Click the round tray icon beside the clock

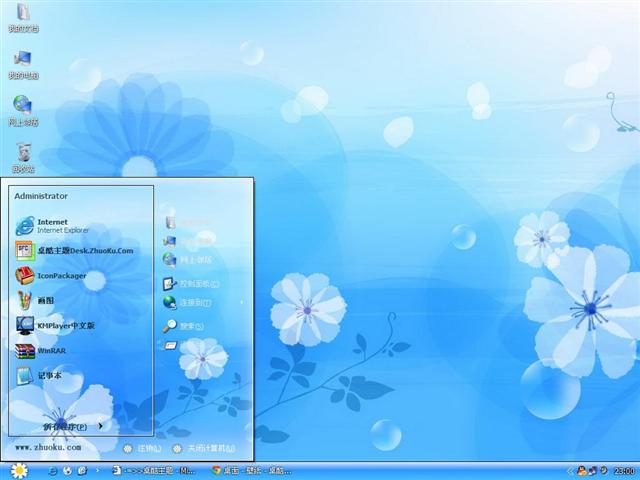604,471
